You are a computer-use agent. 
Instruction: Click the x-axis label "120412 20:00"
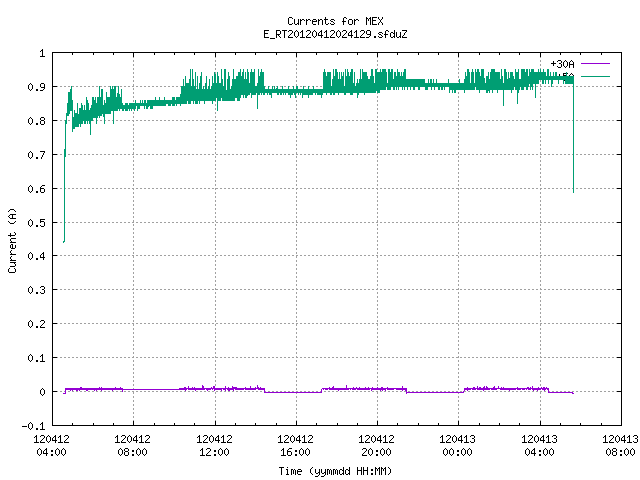(x=376, y=445)
